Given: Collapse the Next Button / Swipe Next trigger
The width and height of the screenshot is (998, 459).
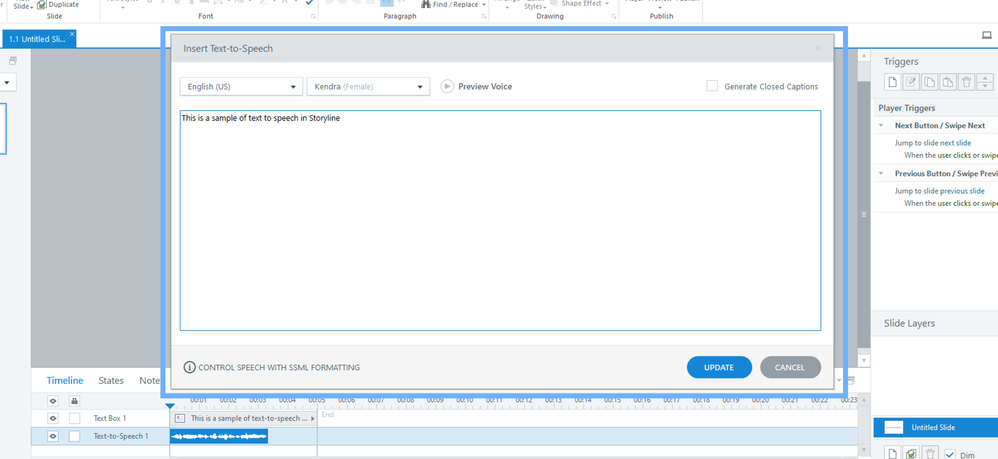Looking at the screenshot, I should (882, 126).
